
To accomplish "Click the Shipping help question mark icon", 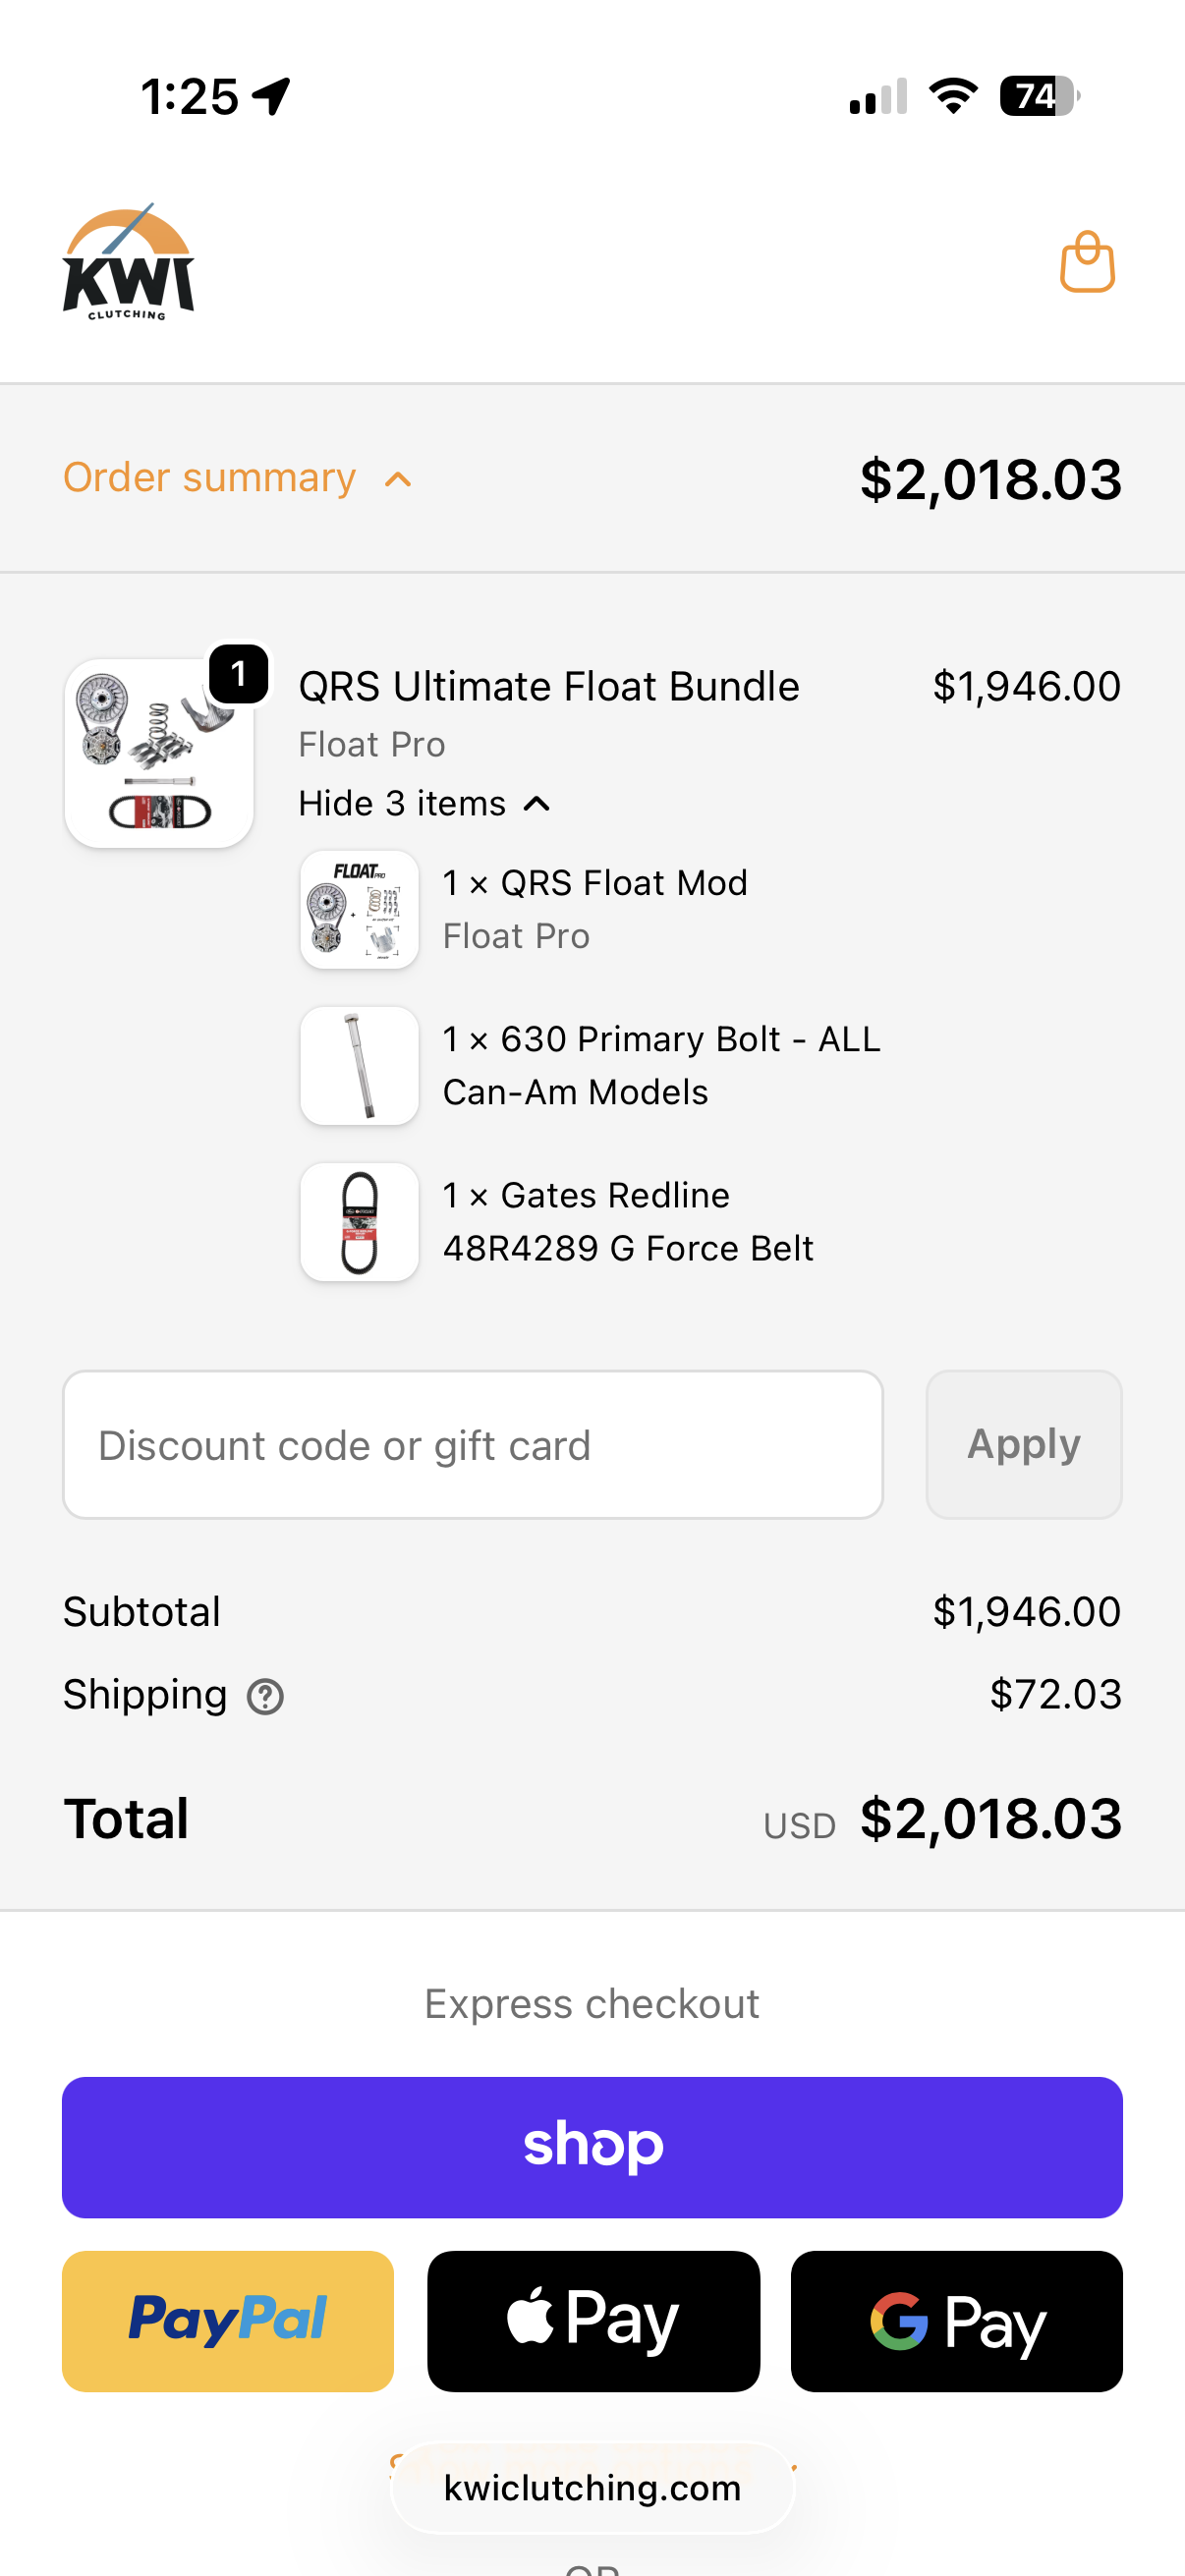I will pyautogui.click(x=265, y=1696).
